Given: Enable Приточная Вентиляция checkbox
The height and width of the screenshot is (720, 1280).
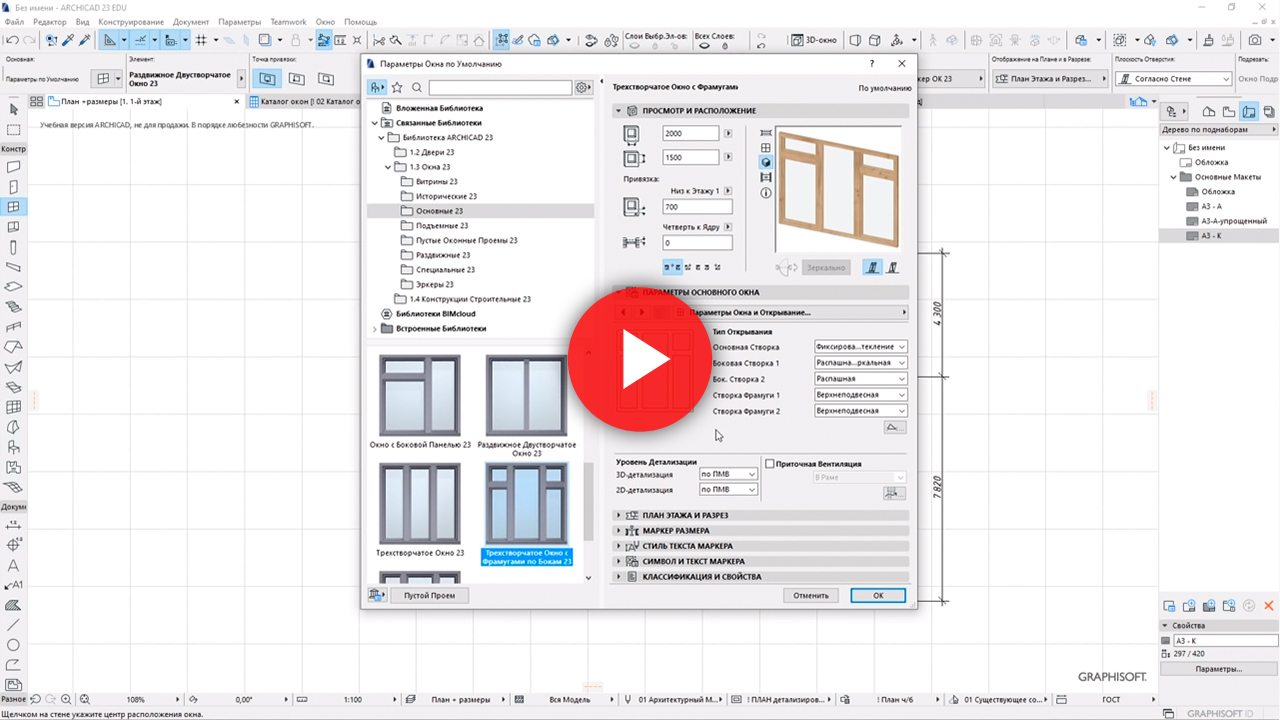Looking at the screenshot, I should [770, 464].
